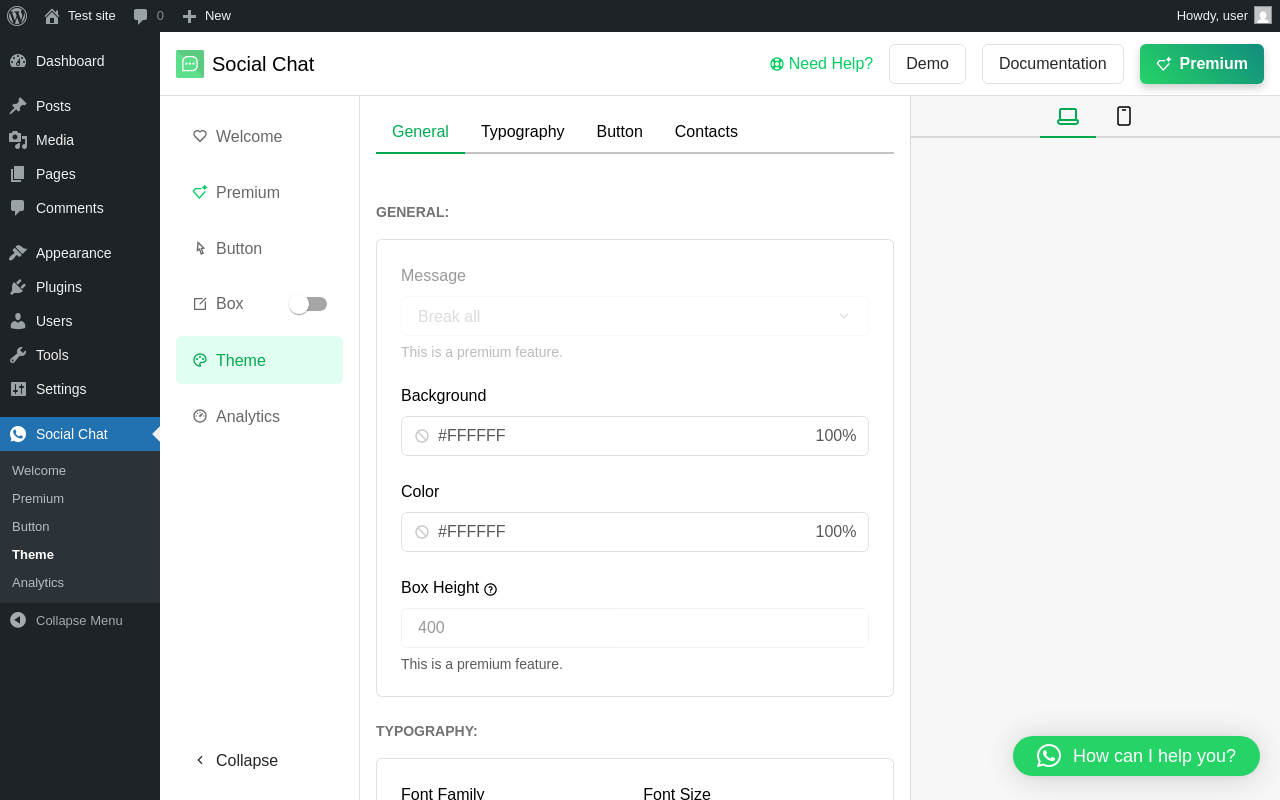
Task: Open the Box section label
Action: (x=230, y=304)
